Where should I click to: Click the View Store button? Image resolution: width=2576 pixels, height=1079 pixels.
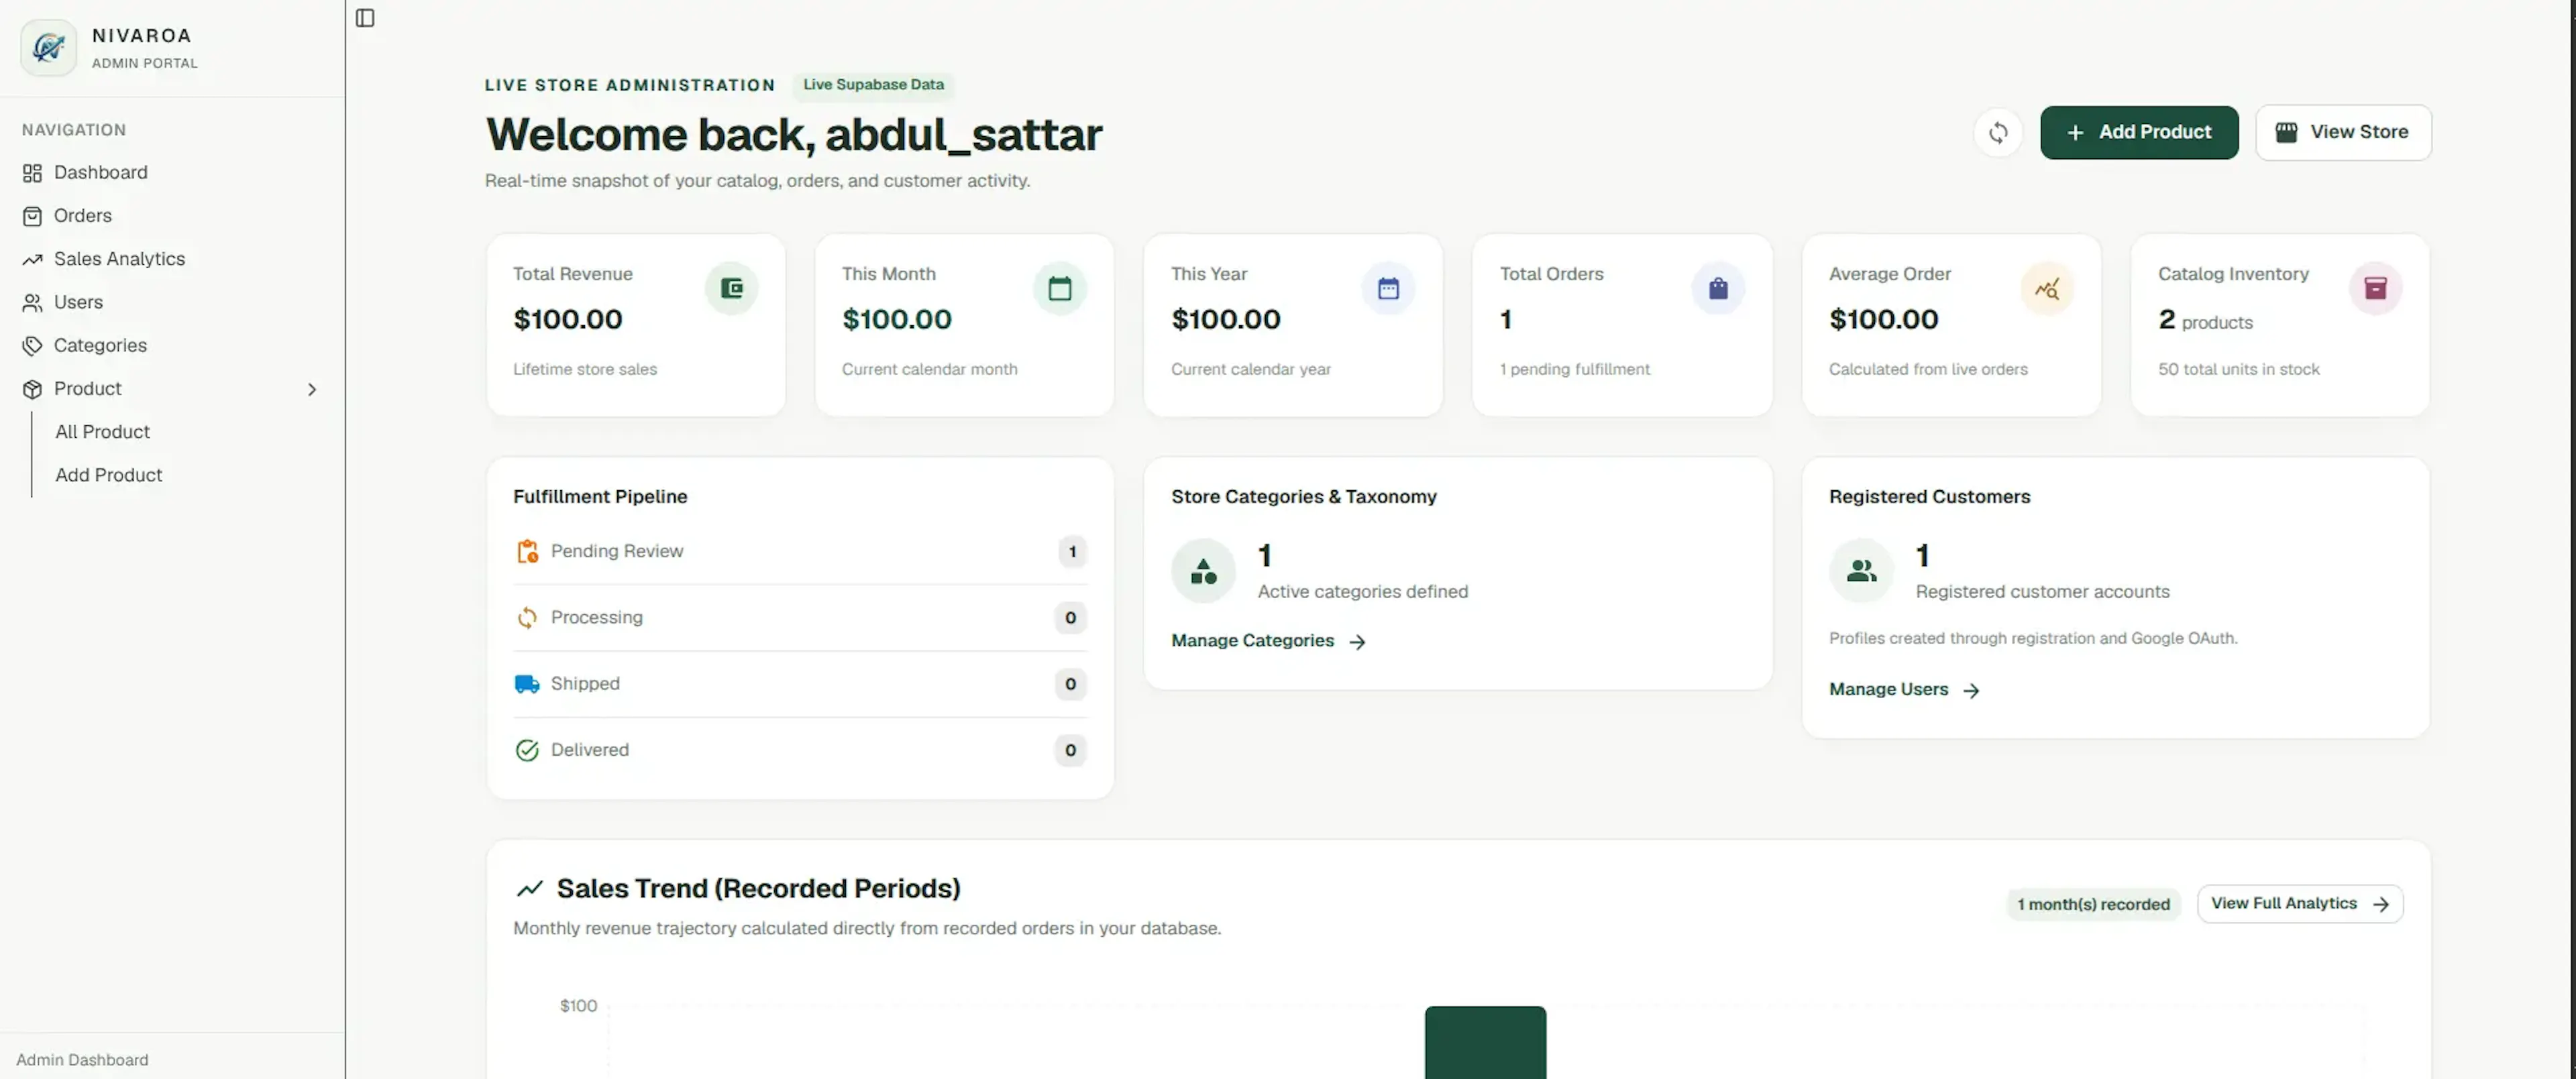coord(2343,132)
